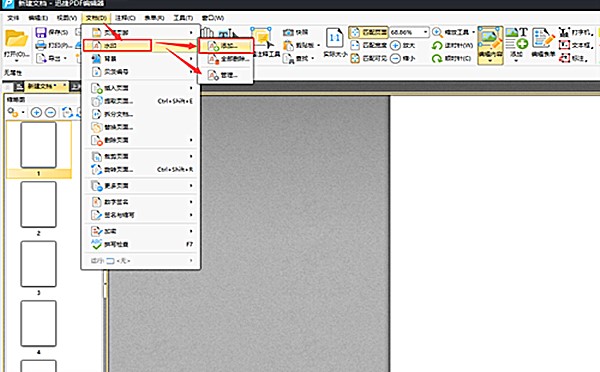
Task: Click the Print icon in toolbar
Action: point(41,46)
